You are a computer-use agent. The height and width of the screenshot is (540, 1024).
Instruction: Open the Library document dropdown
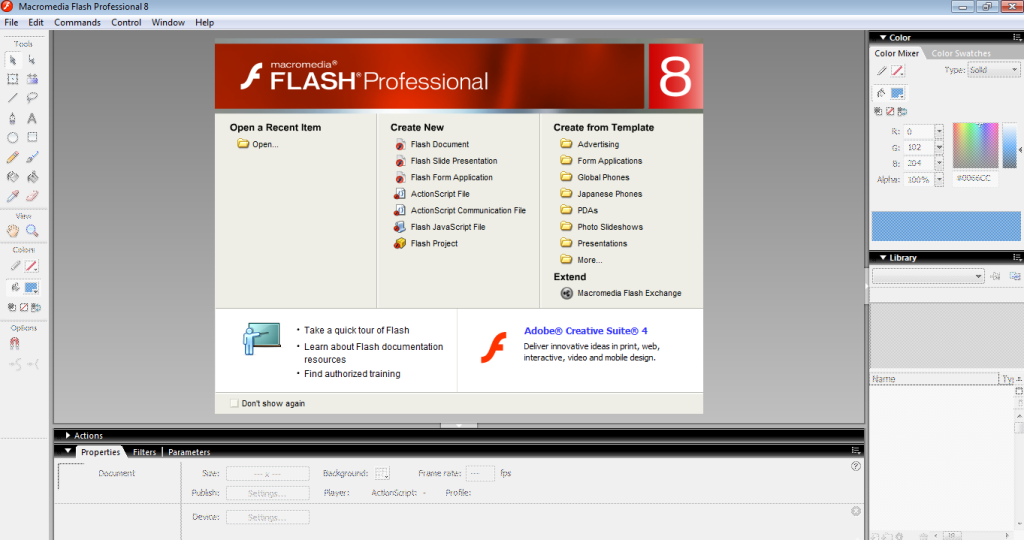(x=928, y=276)
